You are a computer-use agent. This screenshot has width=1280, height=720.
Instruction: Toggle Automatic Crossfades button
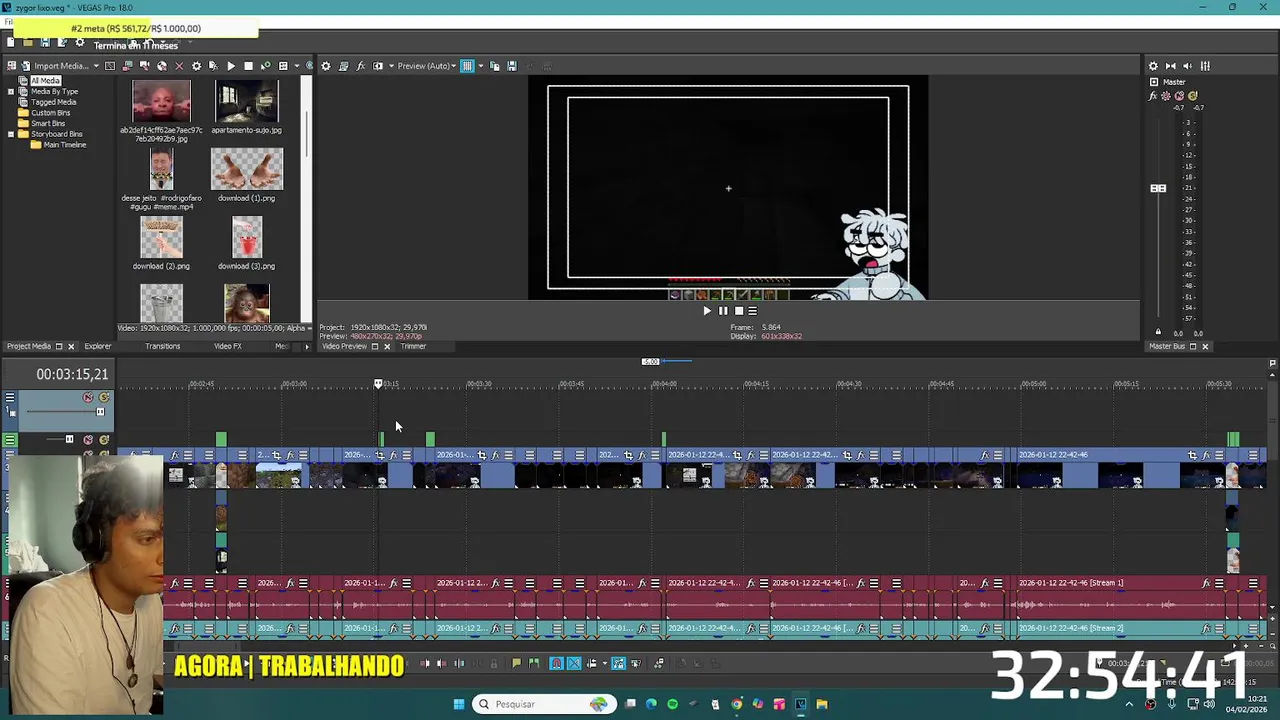pyautogui.click(x=574, y=663)
